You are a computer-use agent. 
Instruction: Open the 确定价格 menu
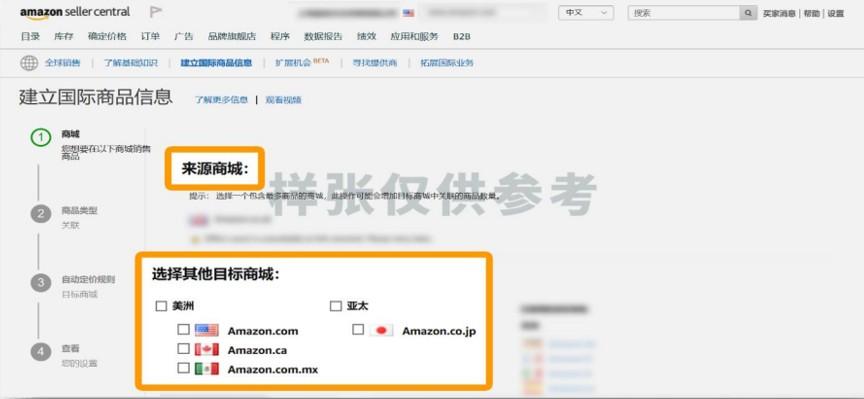[107, 36]
